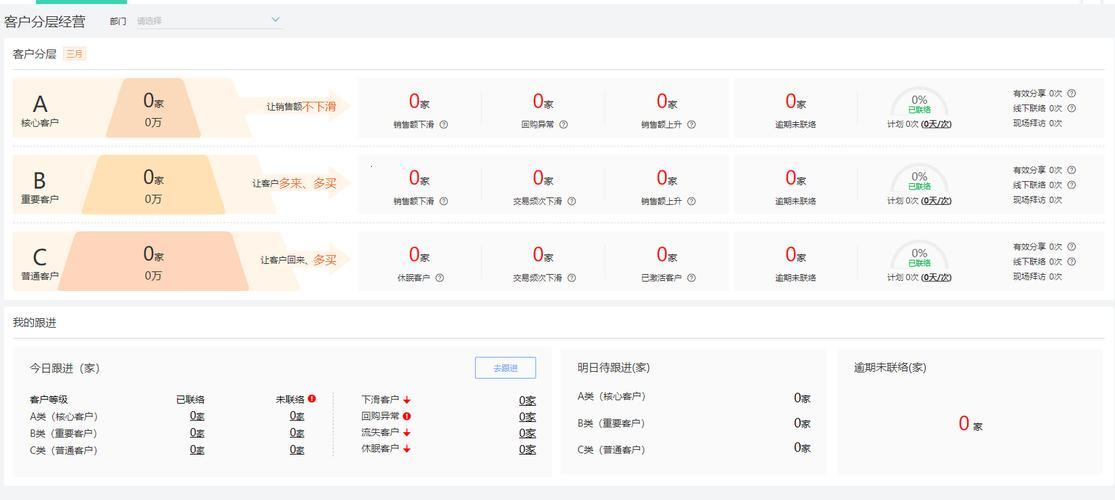Click 明日待跟进 C类（普通客户）0家 value
This screenshot has width=1115, height=500.
pyautogui.click(x=802, y=448)
